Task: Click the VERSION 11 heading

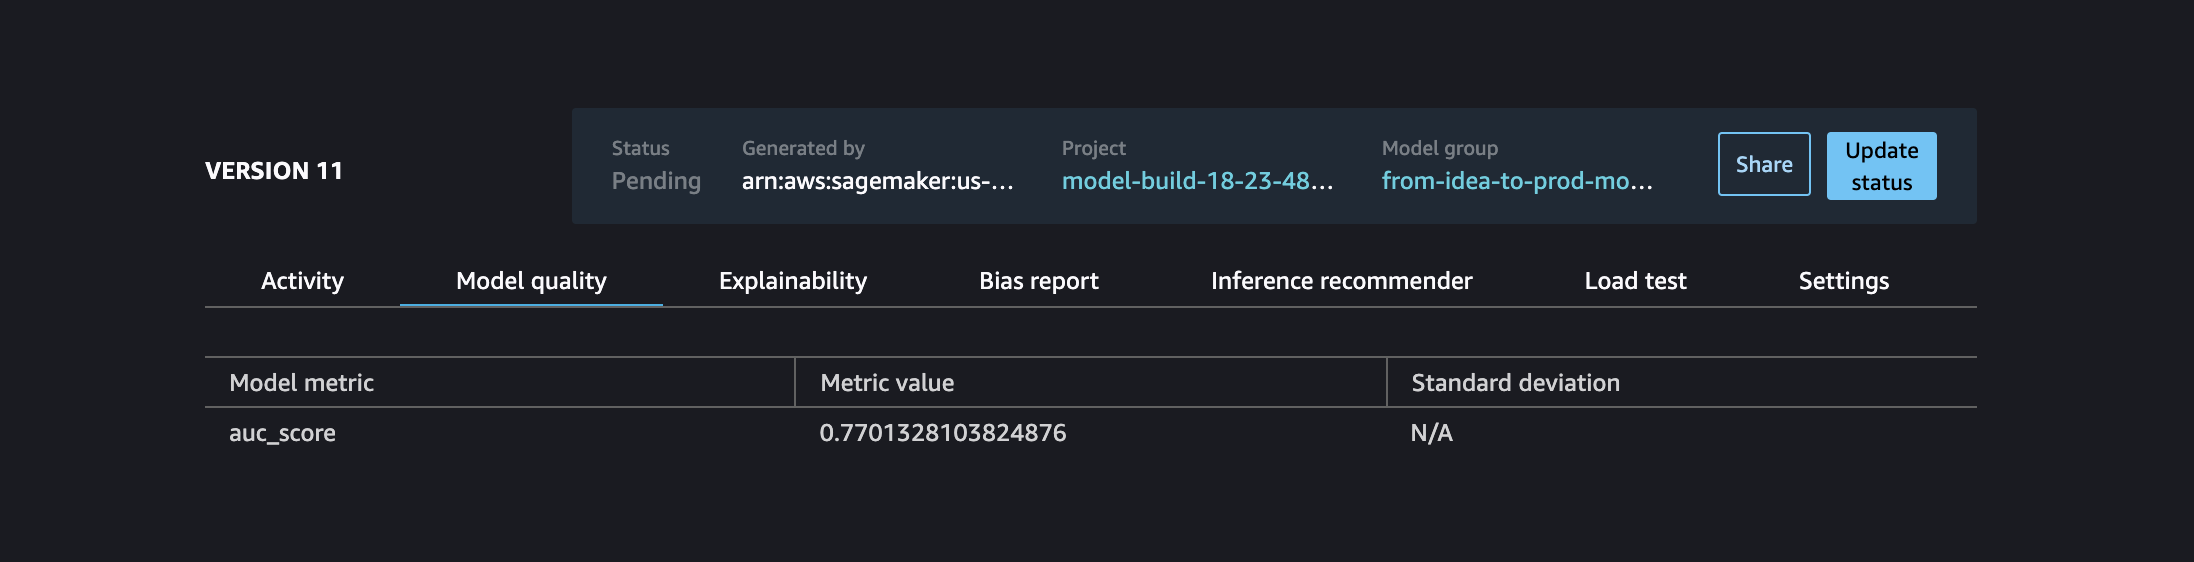Action: tap(274, 171)
